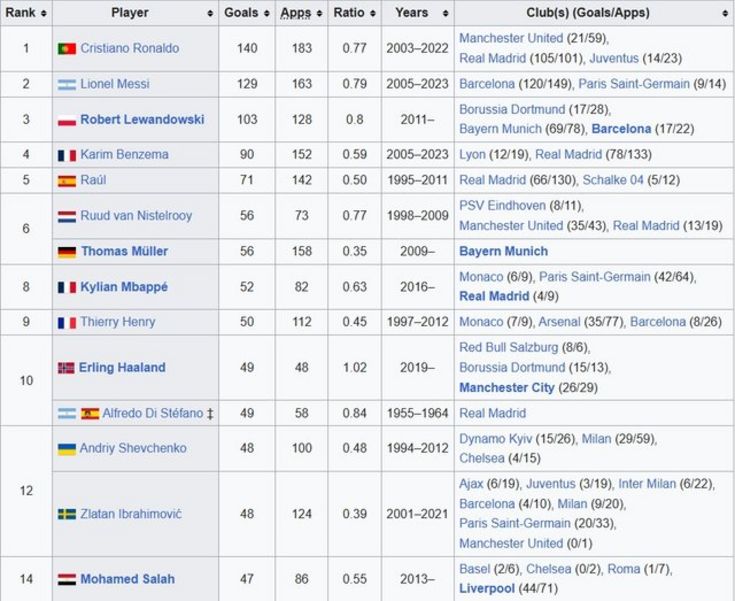Click the Egypt flag beside Mohamed Salah
This screenshot has width=735, height=601.
67,579
